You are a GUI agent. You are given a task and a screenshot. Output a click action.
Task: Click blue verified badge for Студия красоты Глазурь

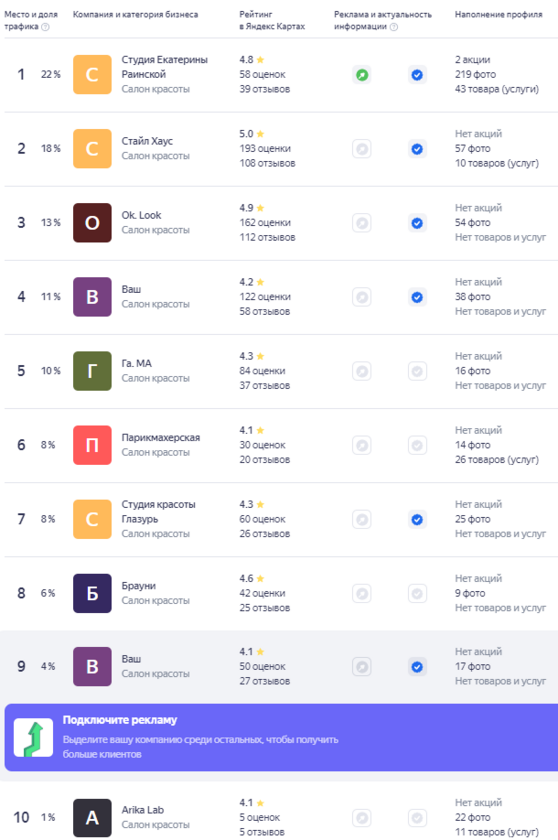[x=417, y=520]
